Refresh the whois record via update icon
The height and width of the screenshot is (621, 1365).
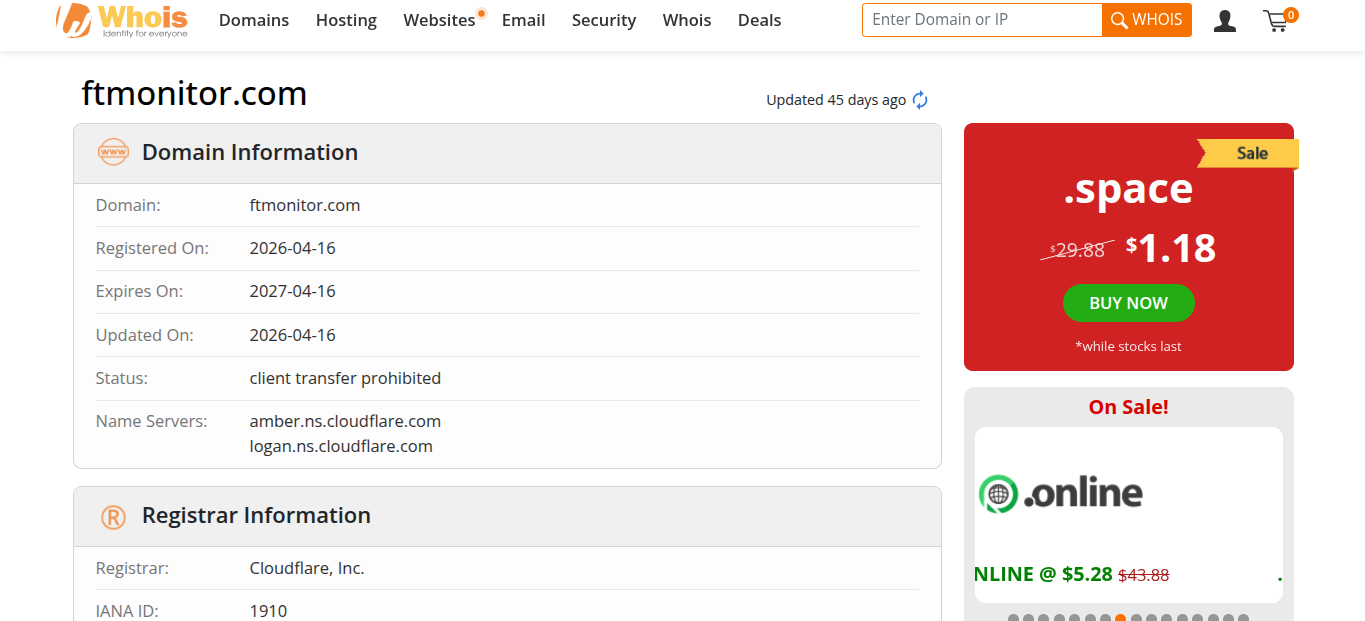point(920,100)
